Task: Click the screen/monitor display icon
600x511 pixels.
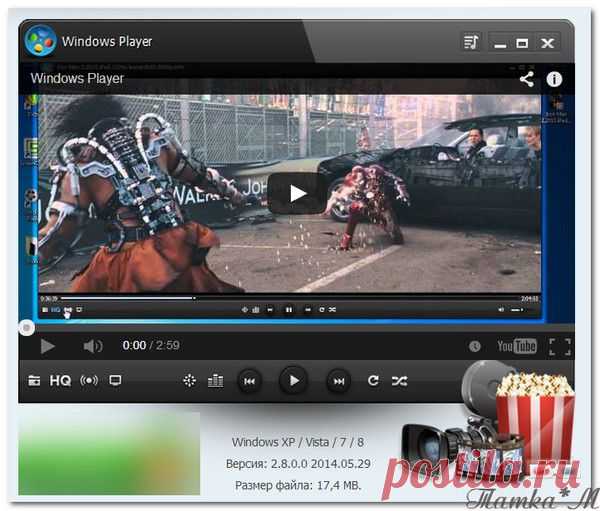Action: coord(115,380)
